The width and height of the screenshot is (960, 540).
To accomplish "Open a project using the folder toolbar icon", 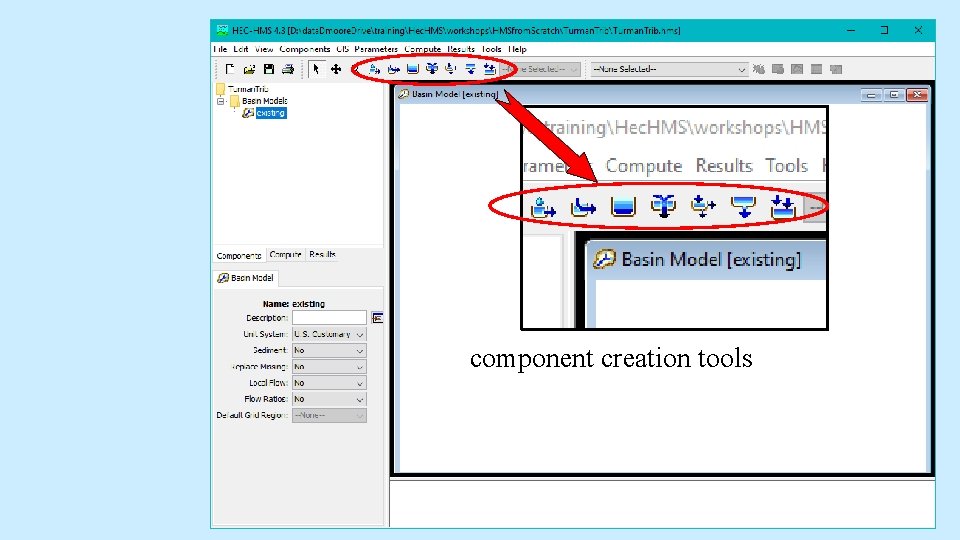I will click(249, 69).
